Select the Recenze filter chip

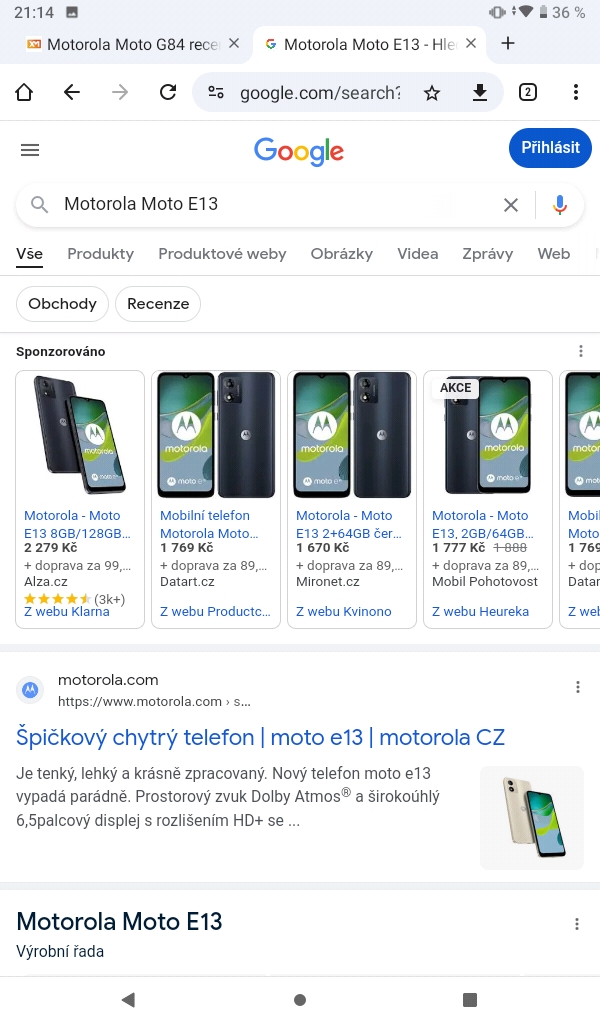[158, 304]
